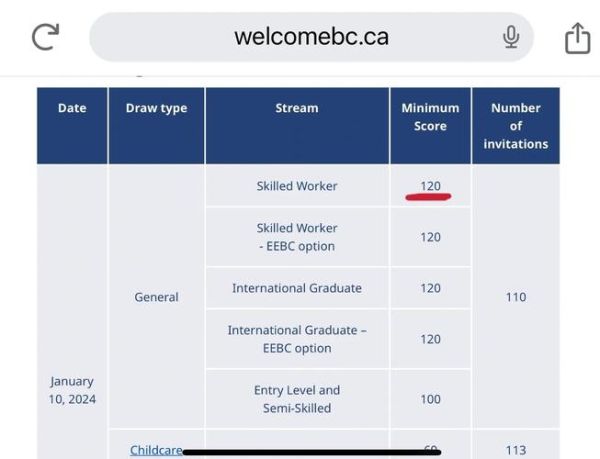Tap the 110 invitations value
Screen dimensions: 600x459
[x=515, y=297]
